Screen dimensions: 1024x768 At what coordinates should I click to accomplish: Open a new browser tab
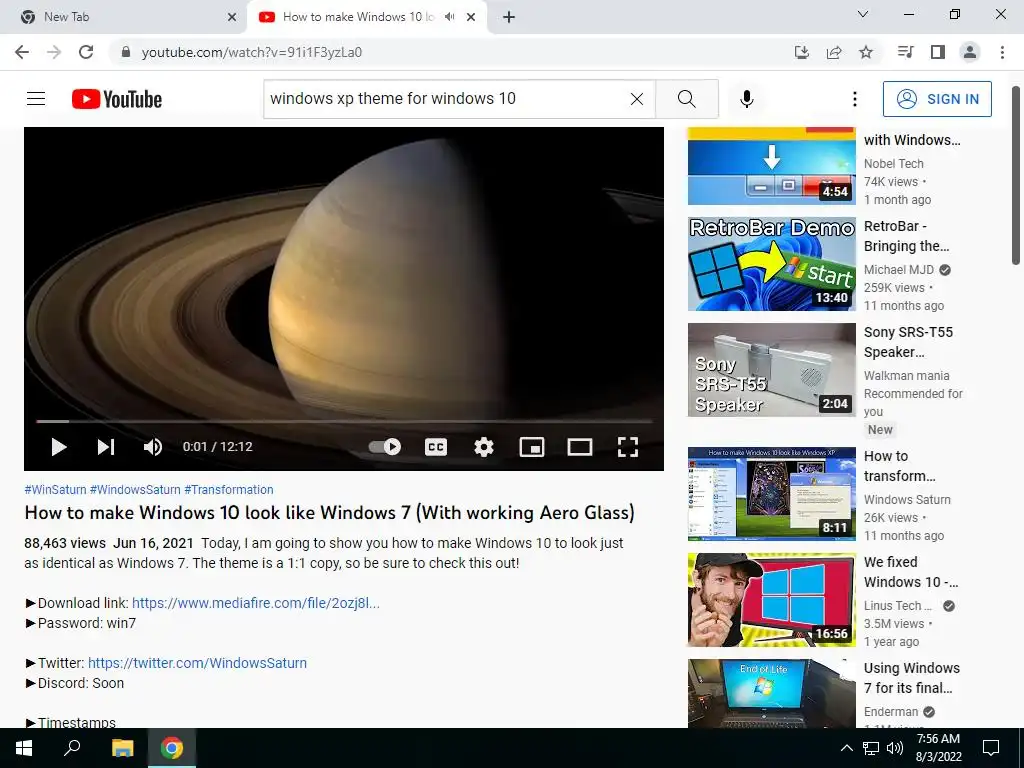pos(509,17)
